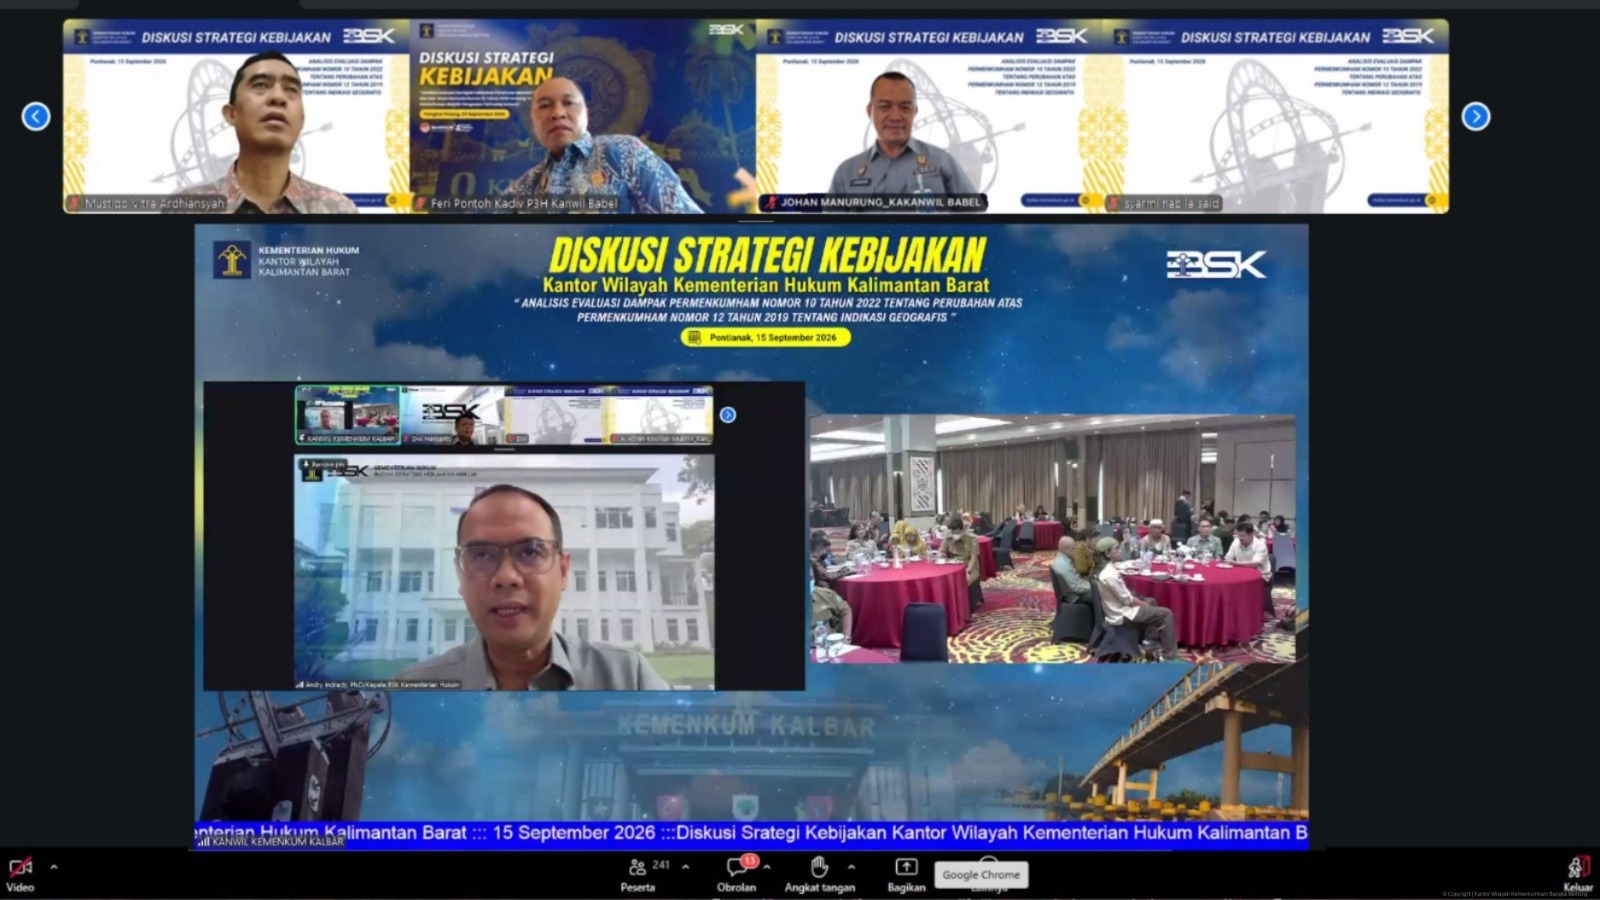The image size is (1600, 900).
Task: Click the small next arrow inside shared screen
Action: (728, 415)
